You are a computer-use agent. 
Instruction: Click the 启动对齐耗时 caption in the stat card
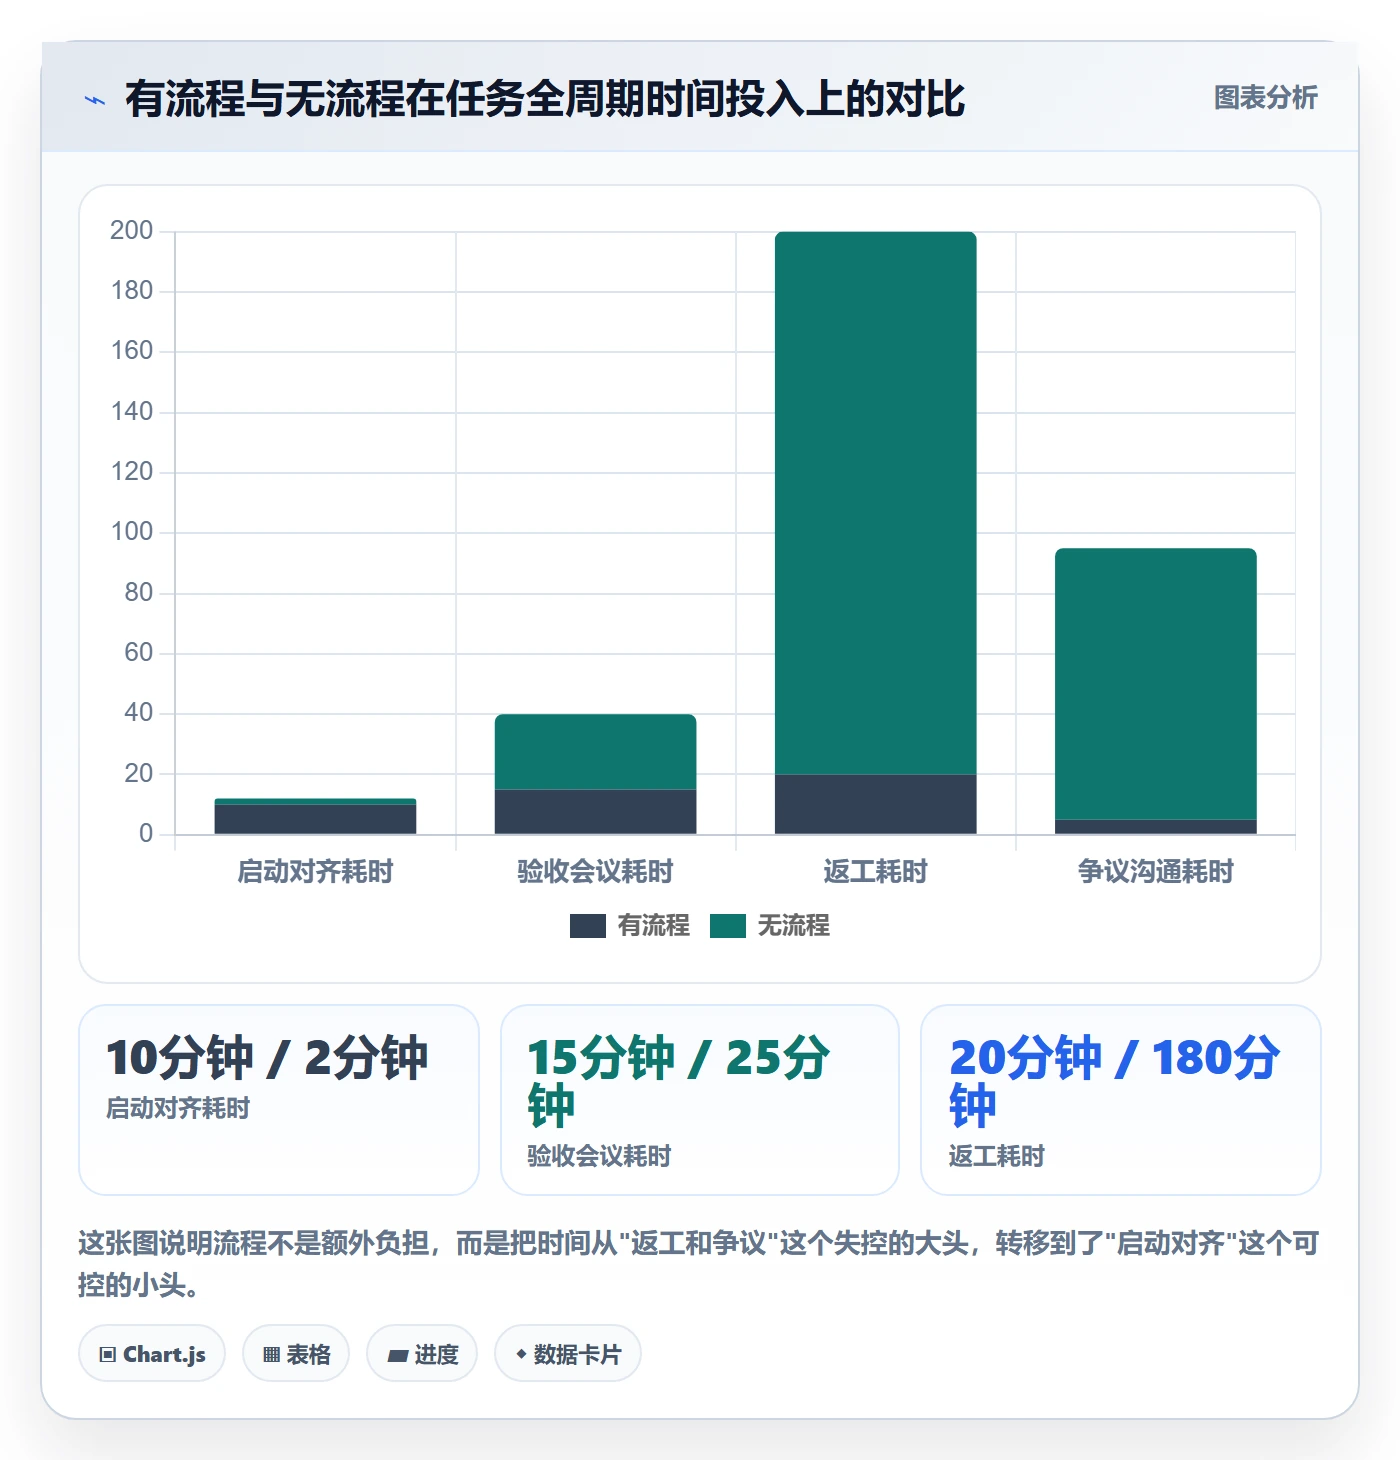click(178, 1108)
